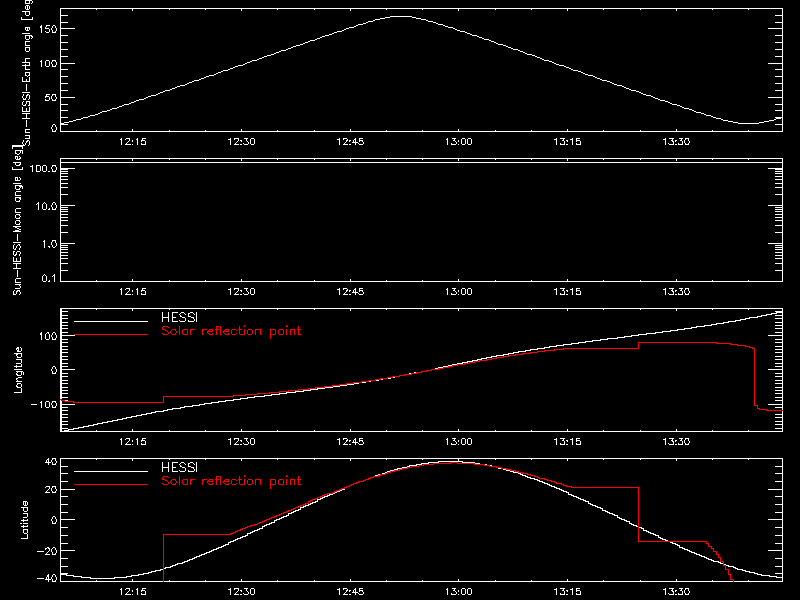
Task: Select the 50 tick on Earth angle axis
Action: 51,97
